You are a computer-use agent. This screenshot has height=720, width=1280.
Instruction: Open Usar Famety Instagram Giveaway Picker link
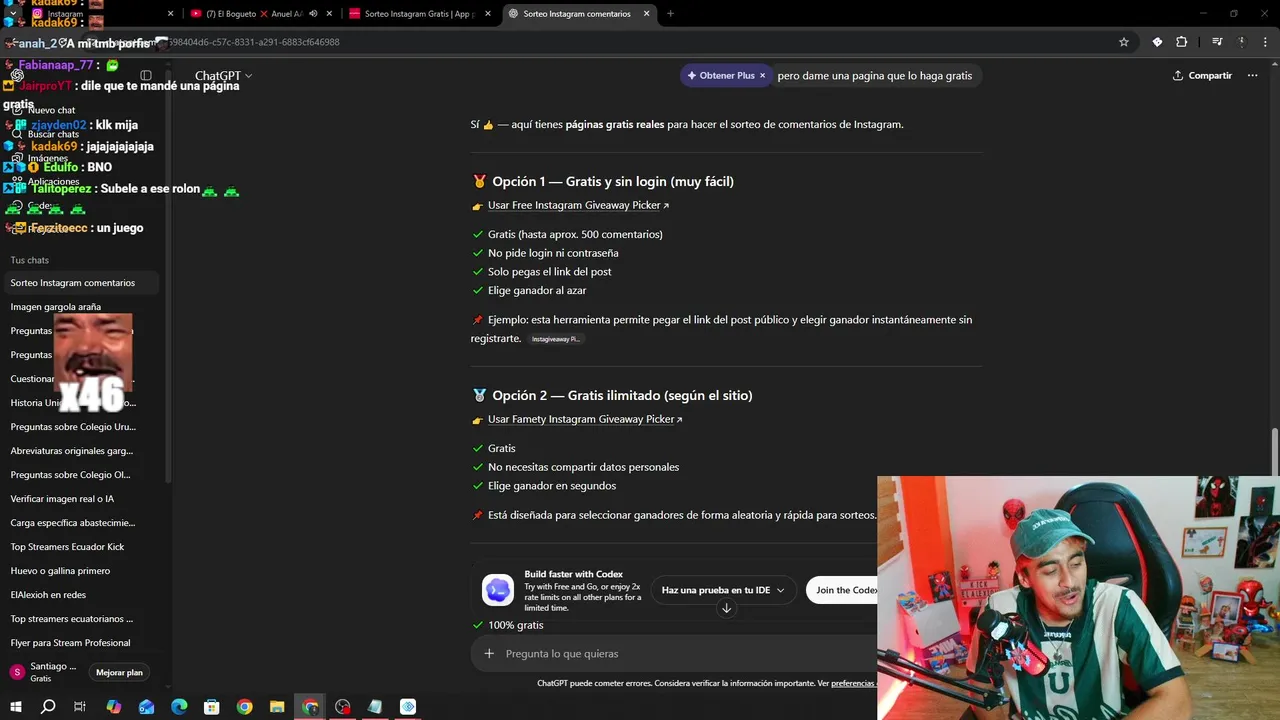pyautogui.click(x=585, y=419)
